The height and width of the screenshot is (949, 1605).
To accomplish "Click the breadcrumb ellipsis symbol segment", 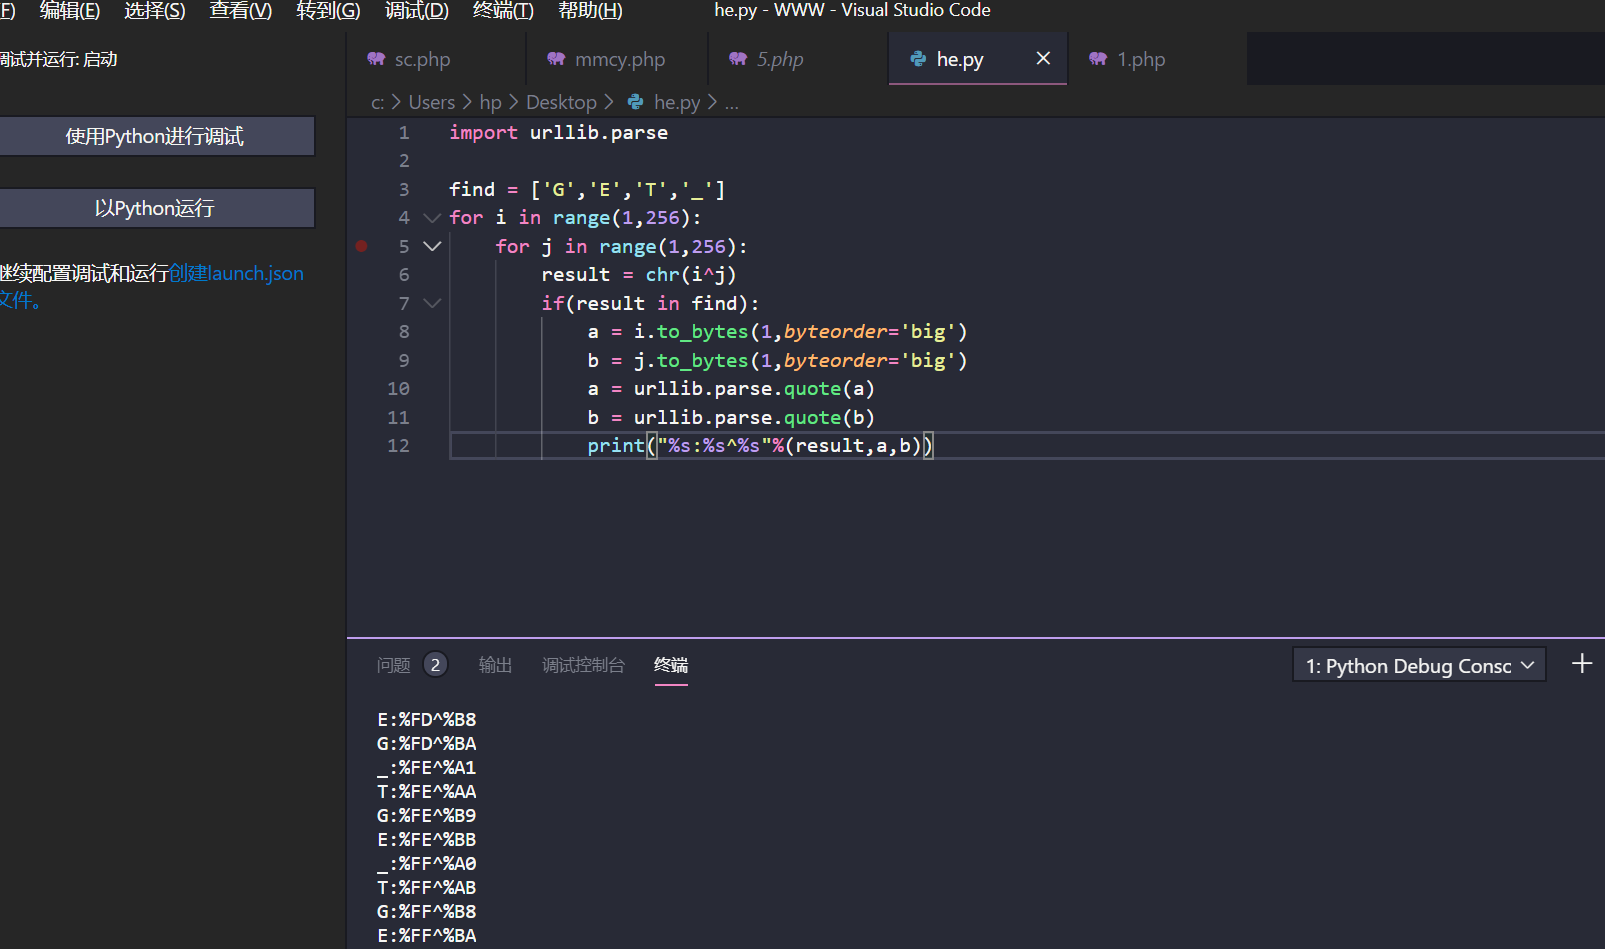I will pyautogui.click(x=732, y=102).
